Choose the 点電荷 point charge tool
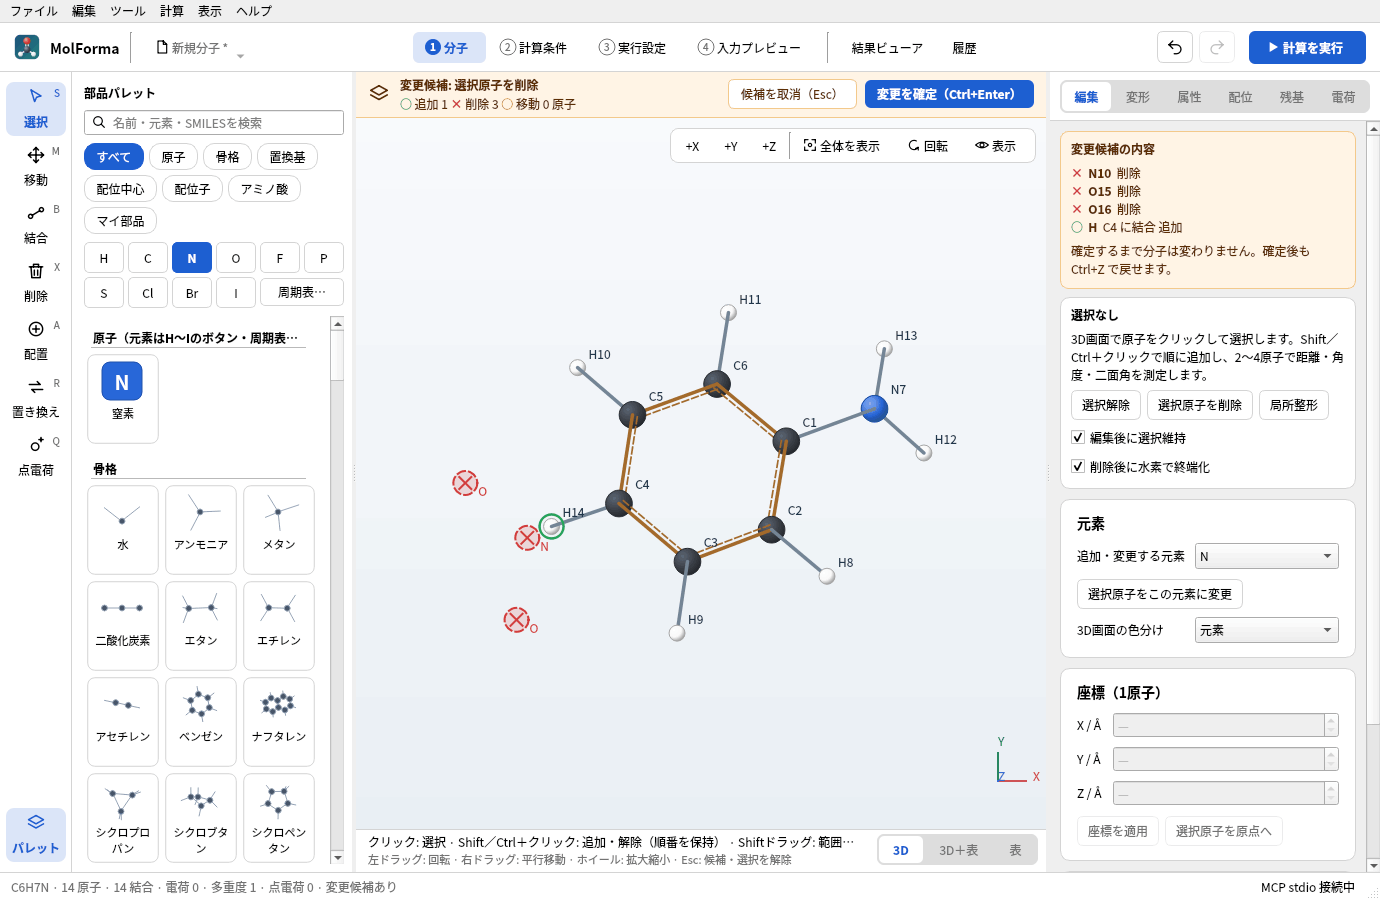 pos(36,456)
